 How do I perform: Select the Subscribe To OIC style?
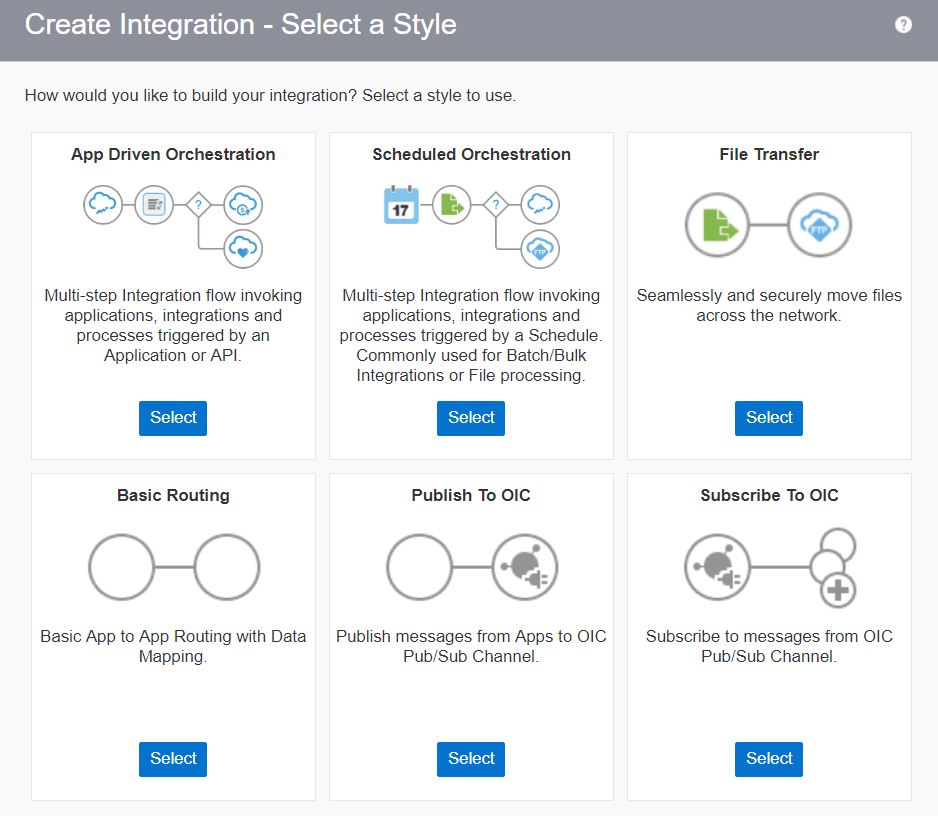769,759
